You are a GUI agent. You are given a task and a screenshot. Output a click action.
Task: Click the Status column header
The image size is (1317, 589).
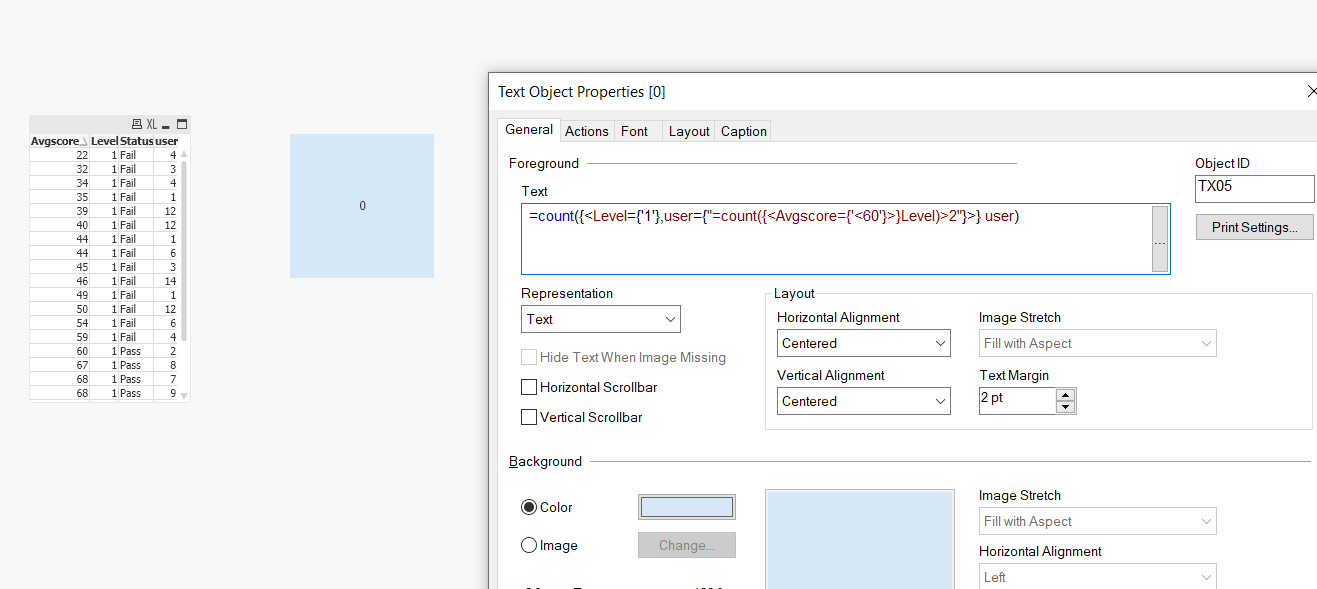tap(137, 141)
